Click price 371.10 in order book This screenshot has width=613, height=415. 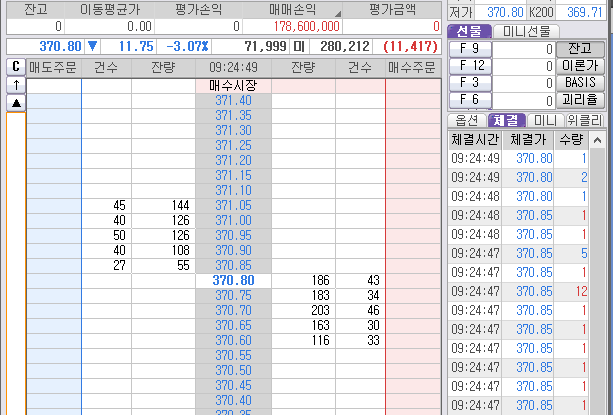pyautogui.click(x=233, y=191)
